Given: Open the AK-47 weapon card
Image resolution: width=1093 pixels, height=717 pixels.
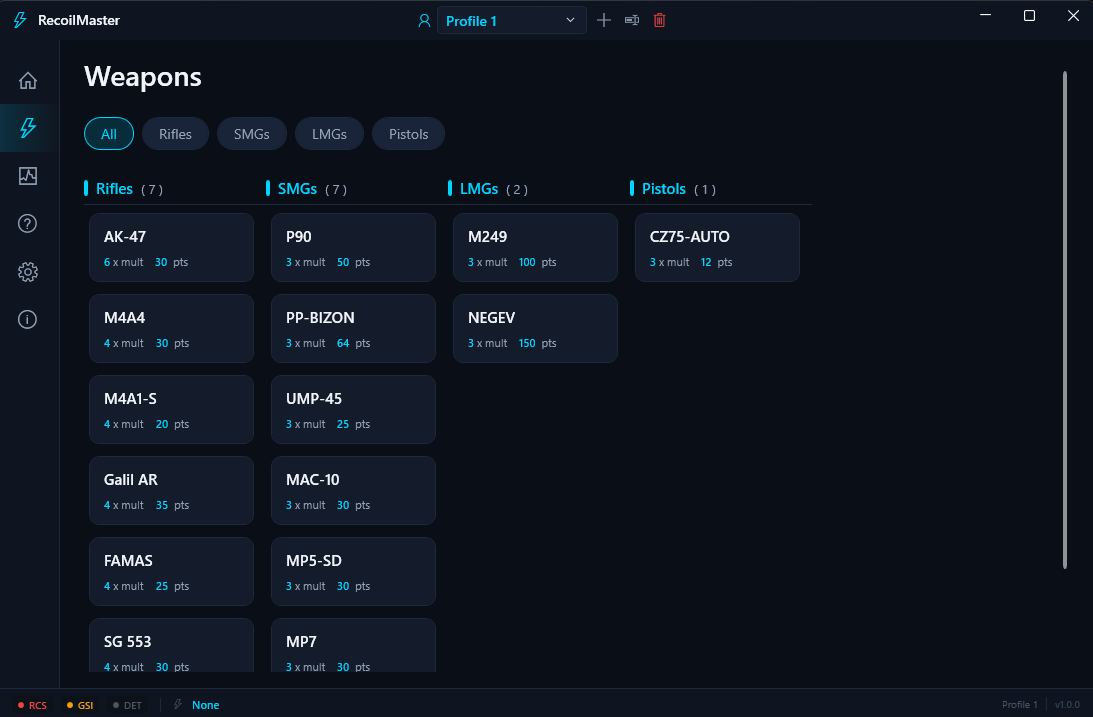Looking at the screenshot, I should click(171, 247).
